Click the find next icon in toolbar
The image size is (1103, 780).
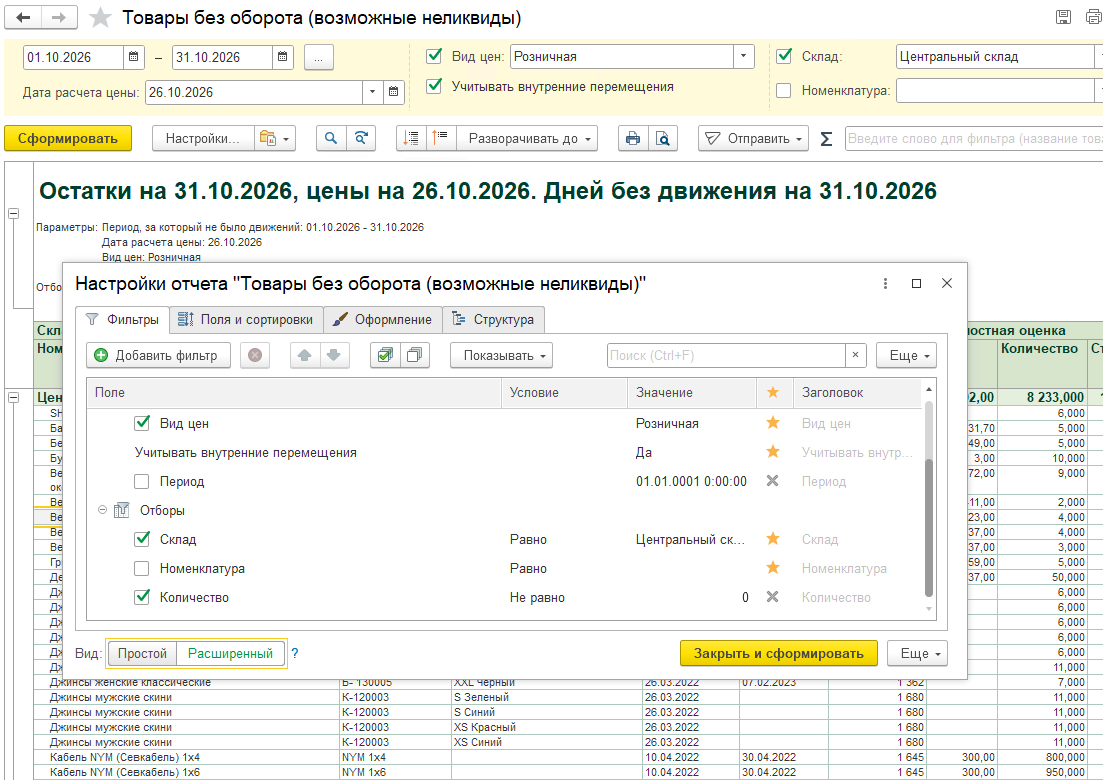pyautogui.click(x=361, y=139)
